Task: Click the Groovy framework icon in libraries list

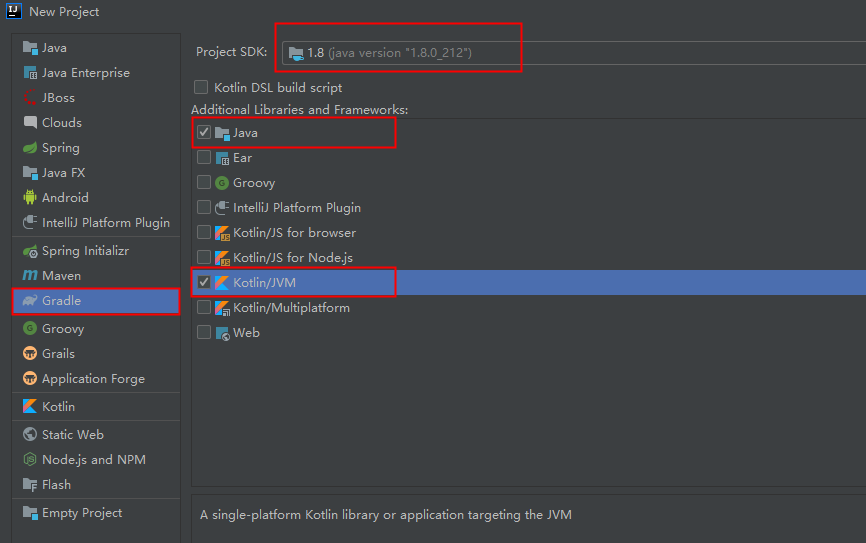Action: pos(222,183)
